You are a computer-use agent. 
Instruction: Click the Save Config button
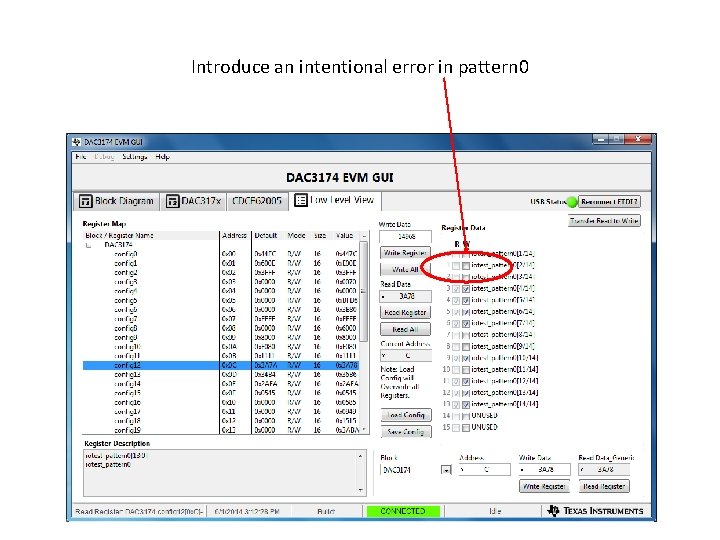[406, 432]
